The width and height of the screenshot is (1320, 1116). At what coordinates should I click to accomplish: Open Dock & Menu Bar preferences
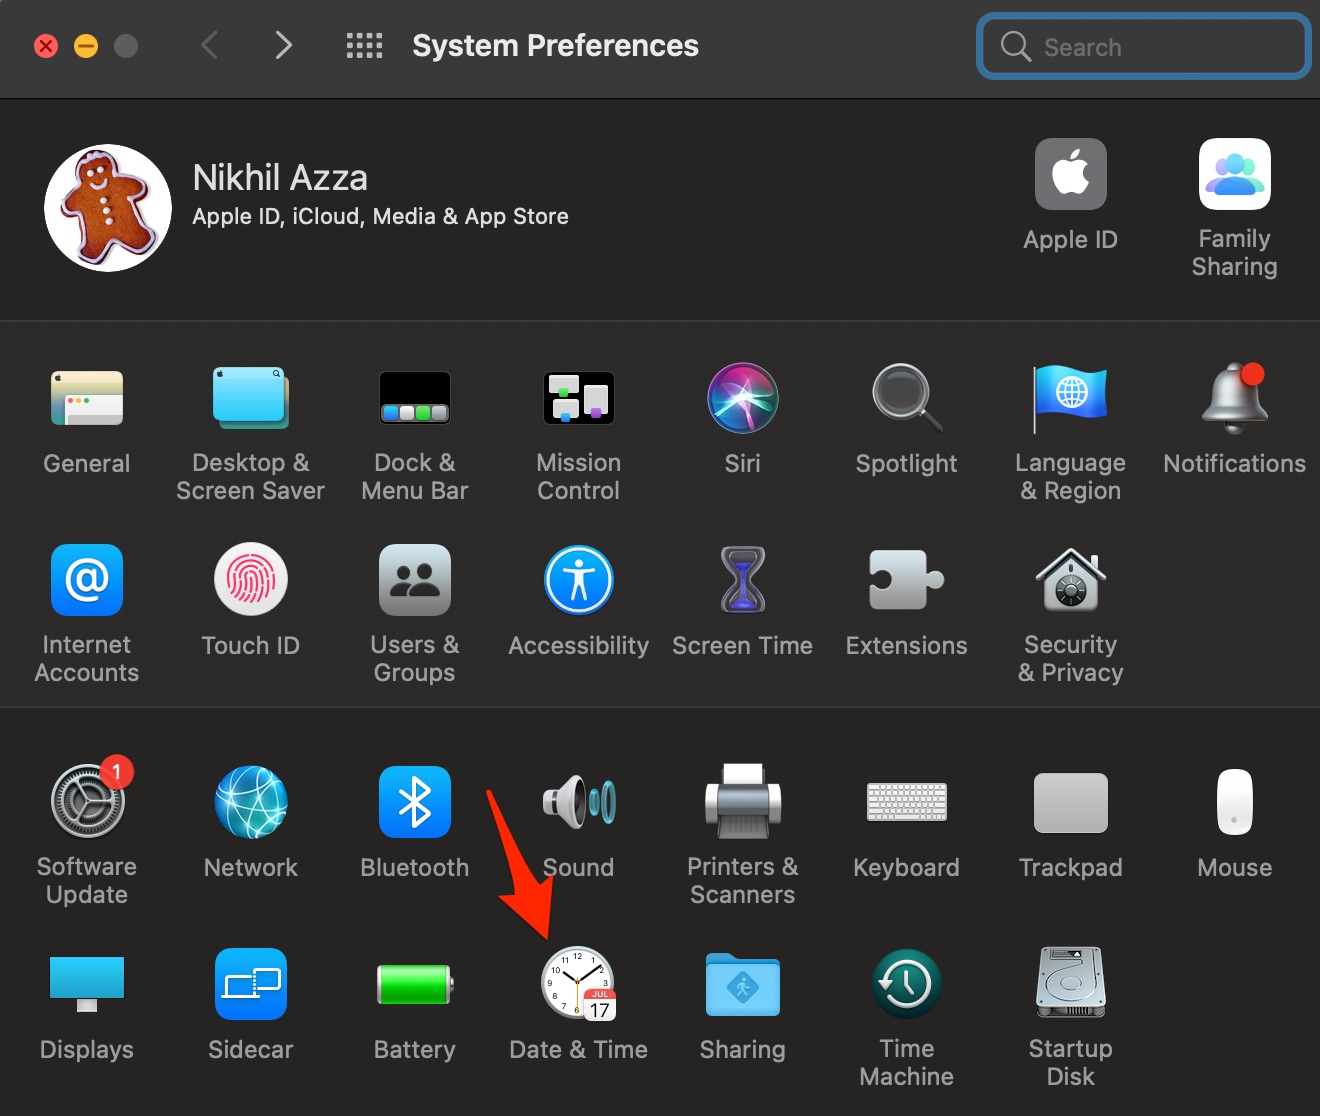pos(414,398)
